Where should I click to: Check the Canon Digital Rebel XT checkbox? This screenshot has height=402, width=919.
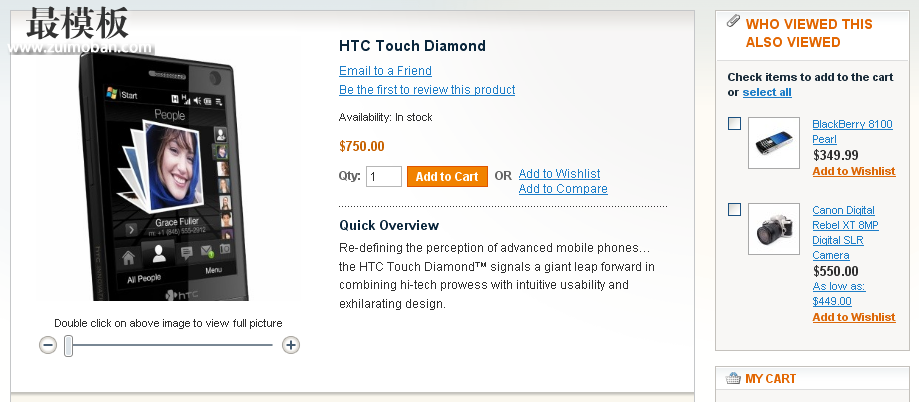coord(734,210)
